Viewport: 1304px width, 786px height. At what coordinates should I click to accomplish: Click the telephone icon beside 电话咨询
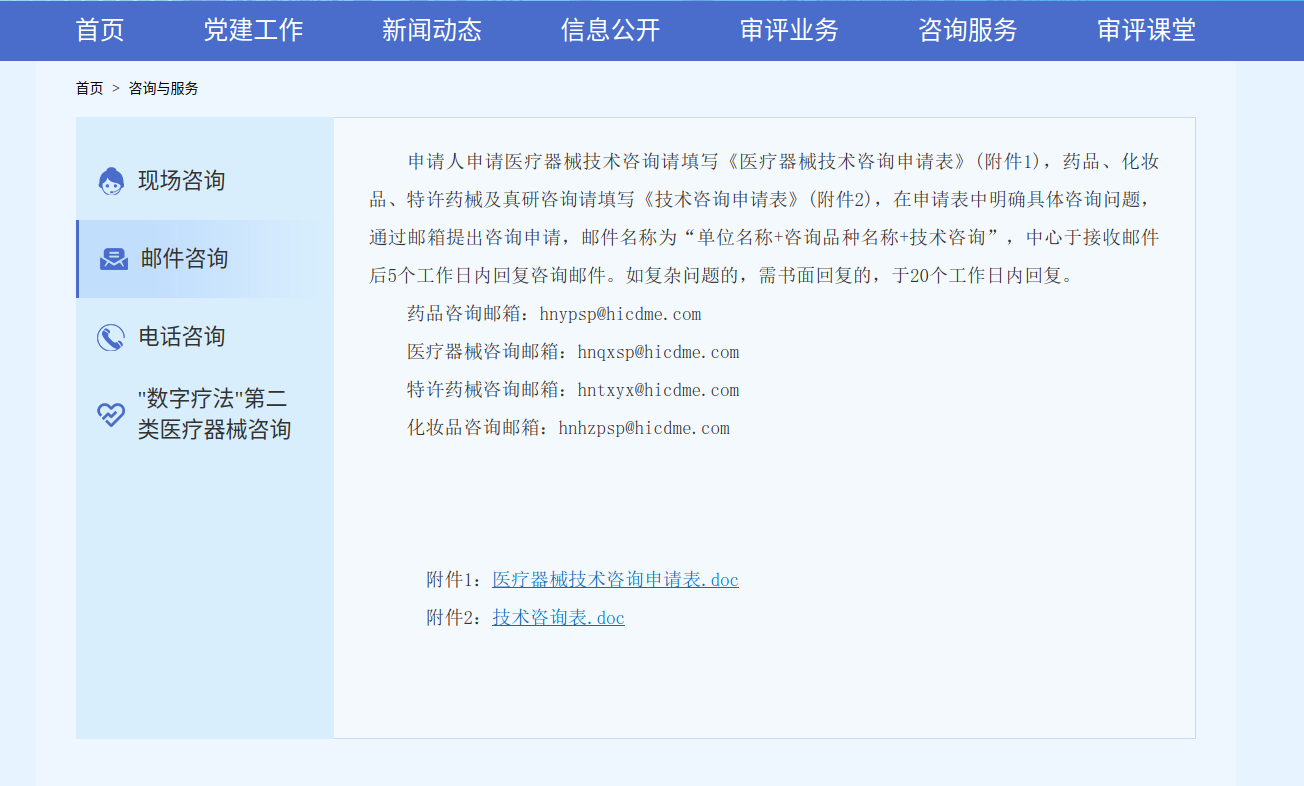pyautogui.click(x=111, y=337)
